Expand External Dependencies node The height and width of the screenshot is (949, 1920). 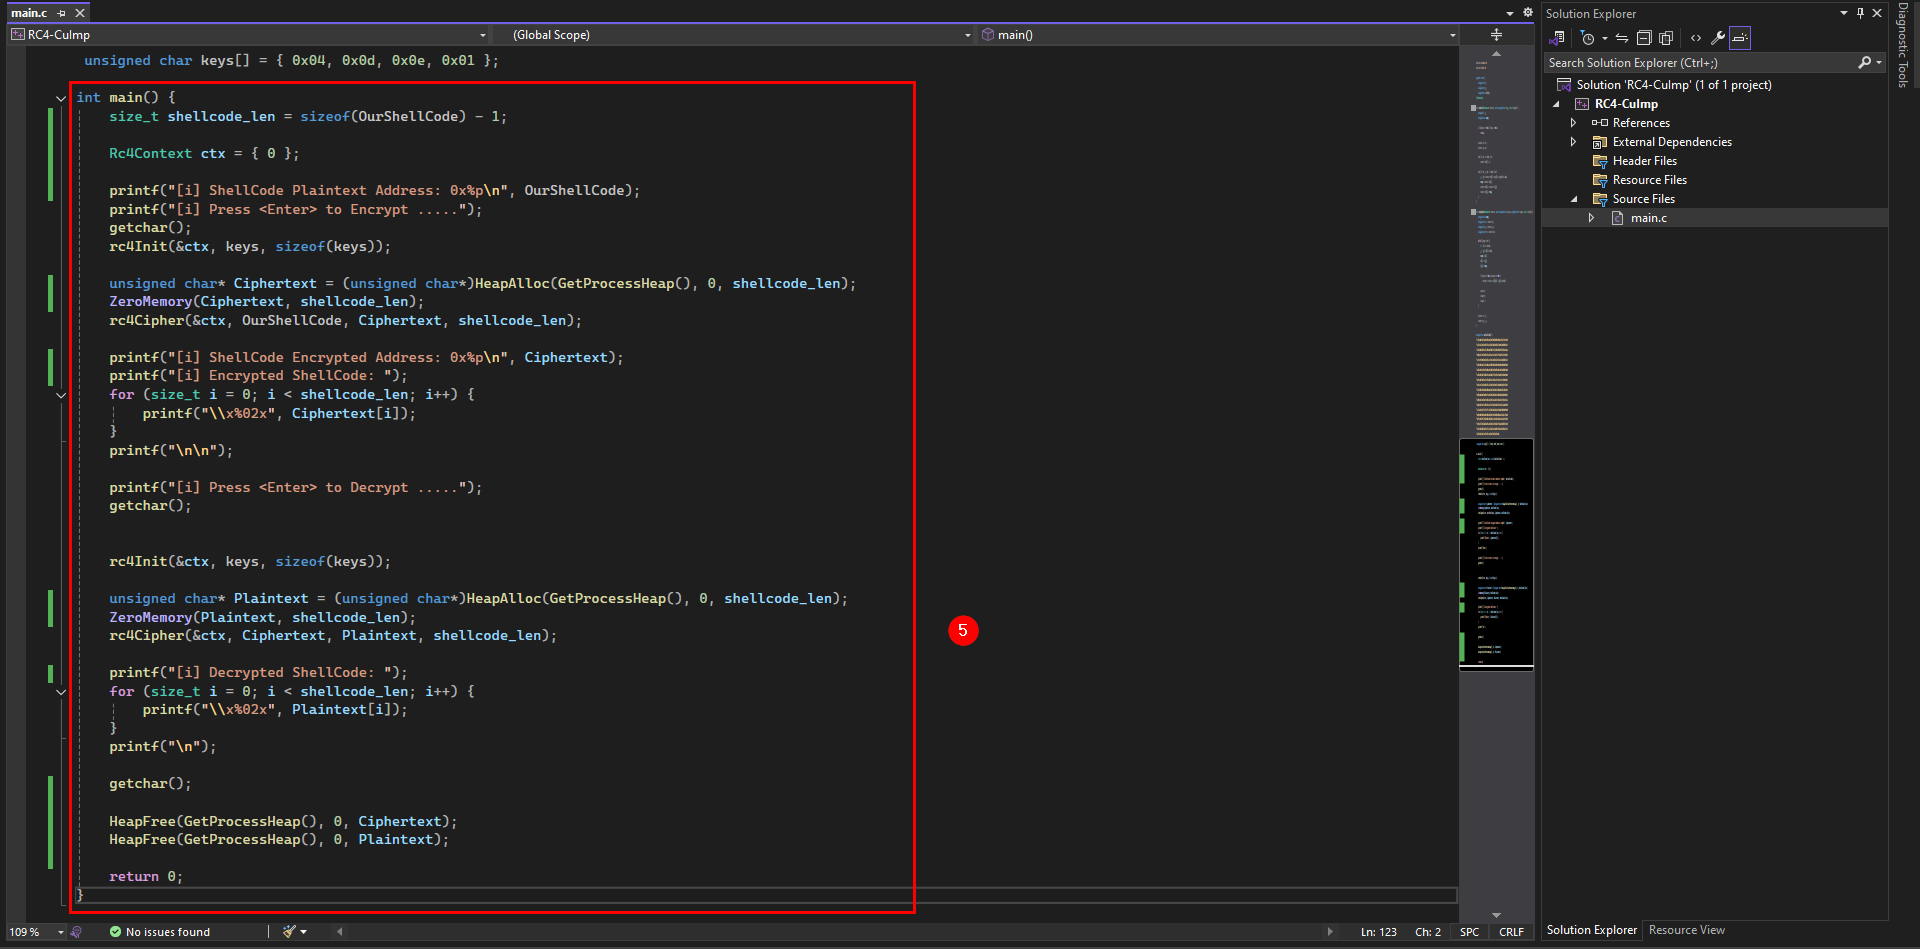coord(1573,142)
